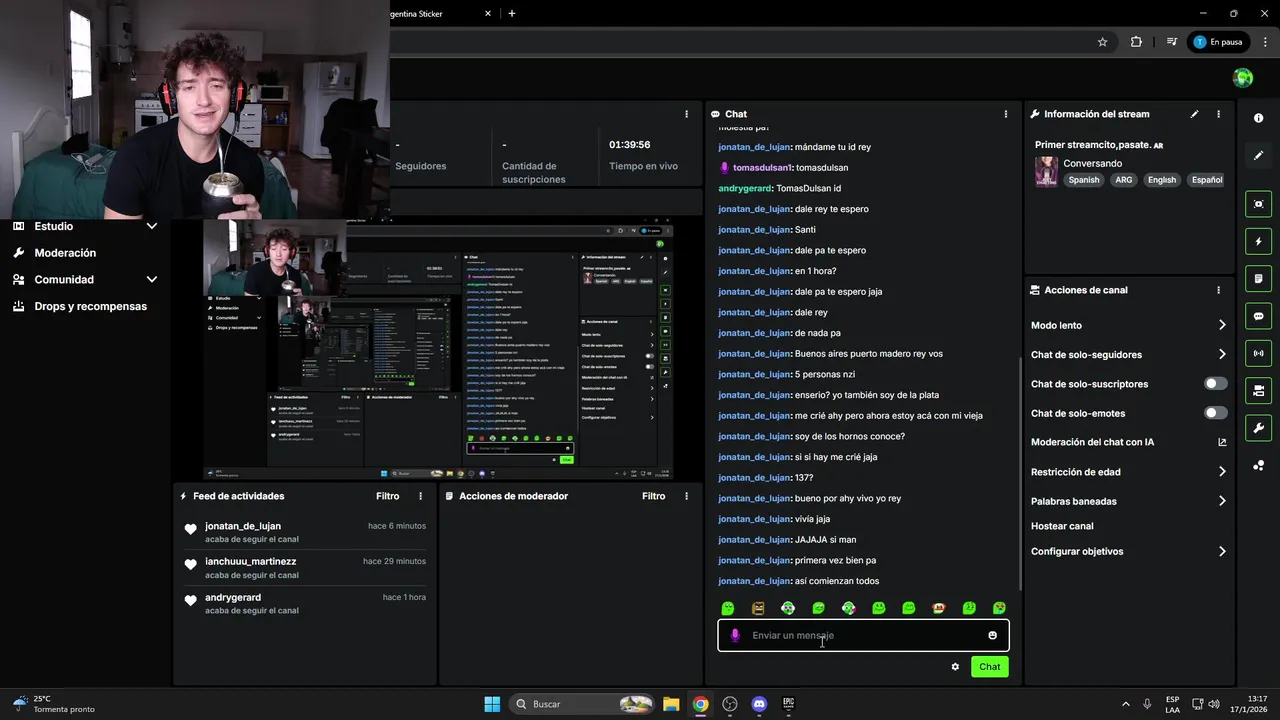Viewport: 1280px width, 720px height.
Task: Expand Restricción de edad settings
Action: pyautogui.click(x=1222, y=472)
